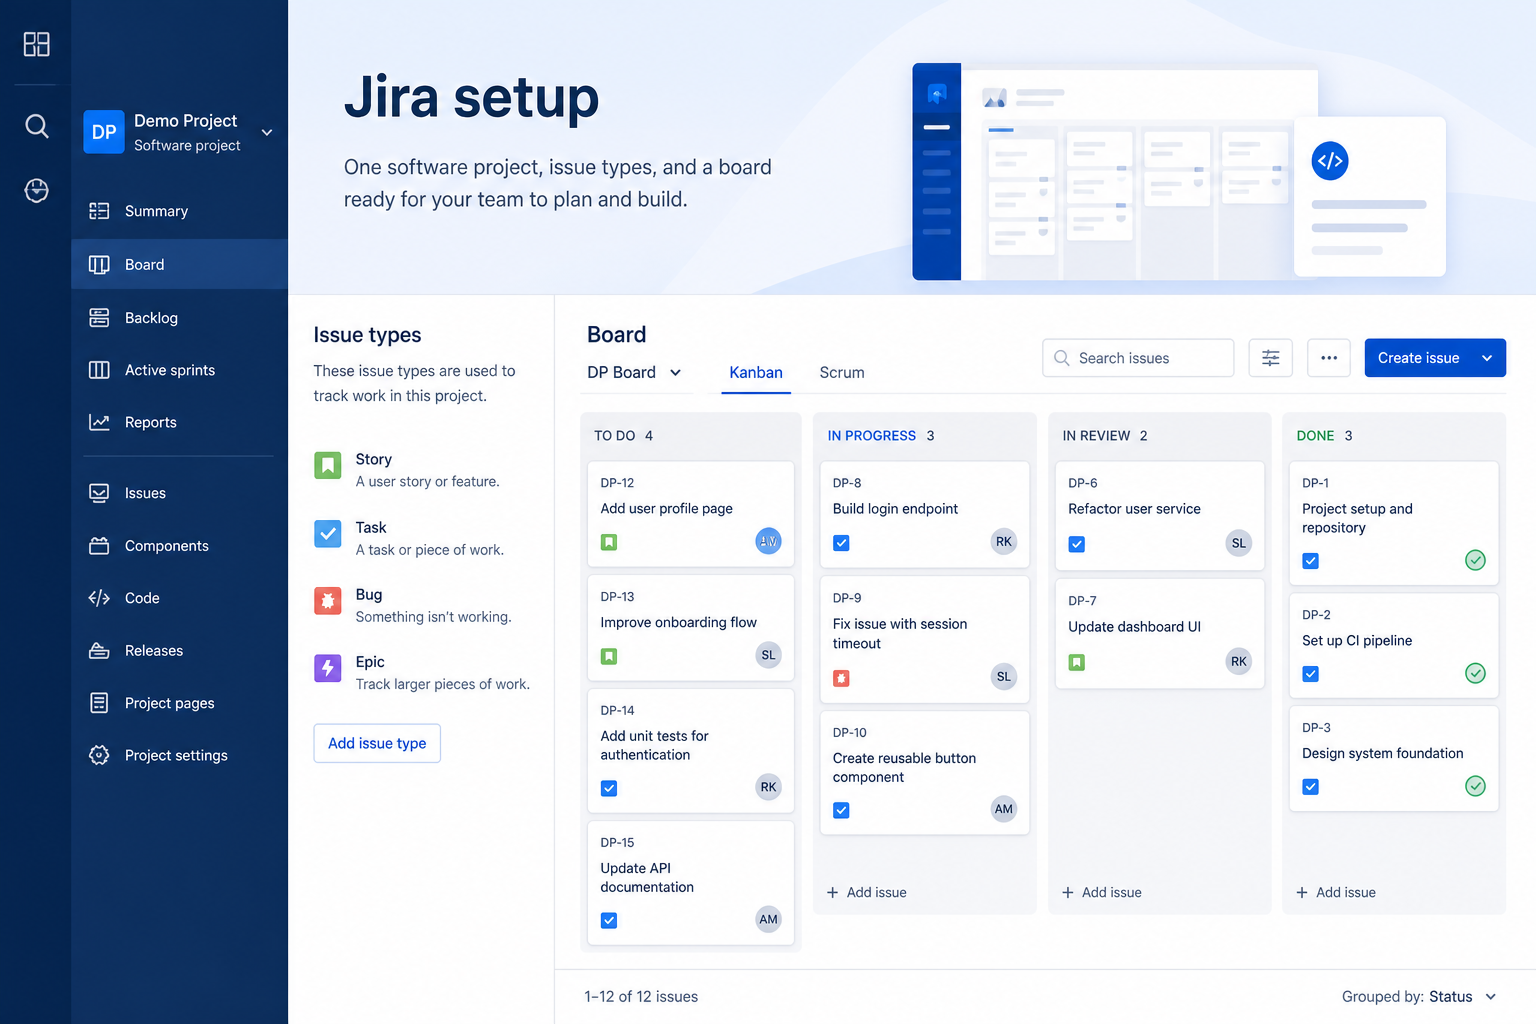Toggle task checkbox on DP-2 card
This screenshot has height=1024, width=1536.
pos(1311,674)
